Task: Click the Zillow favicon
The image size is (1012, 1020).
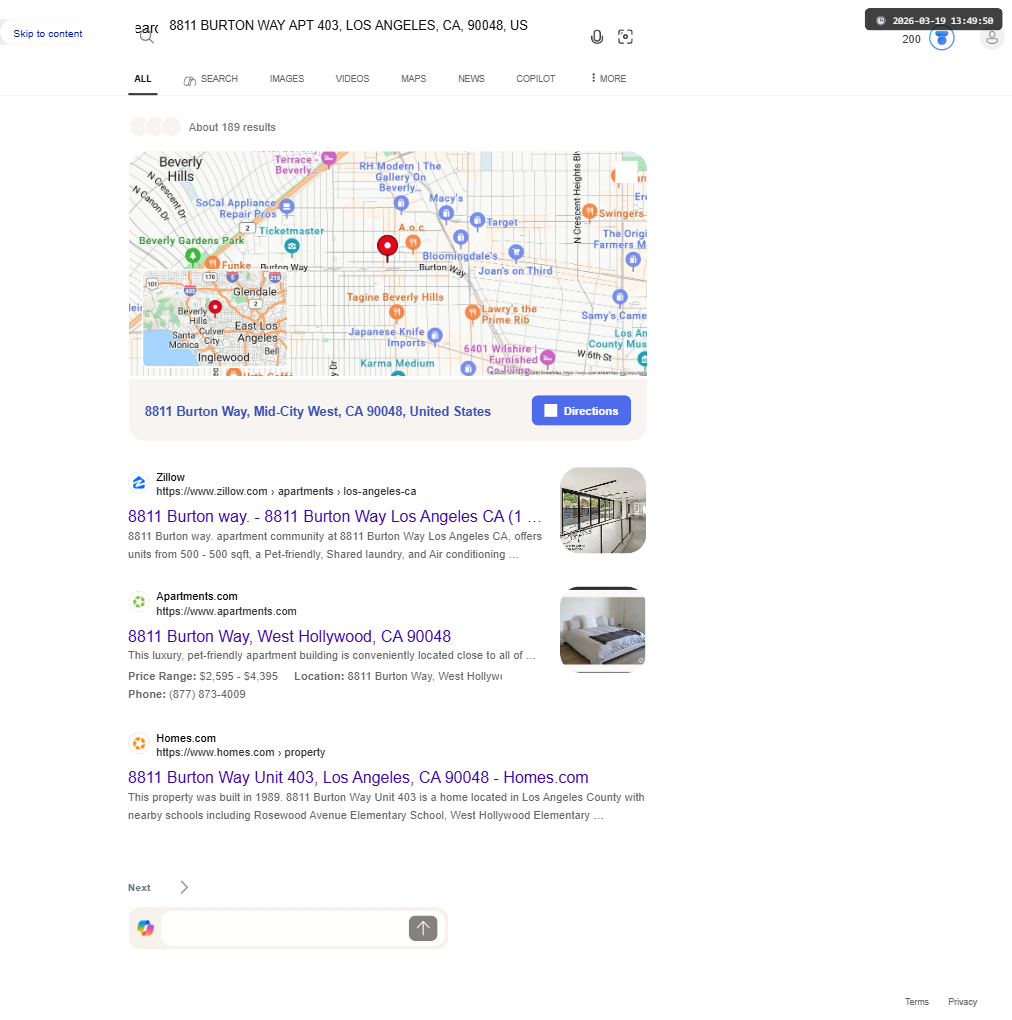Action: (x=139, y=483)
